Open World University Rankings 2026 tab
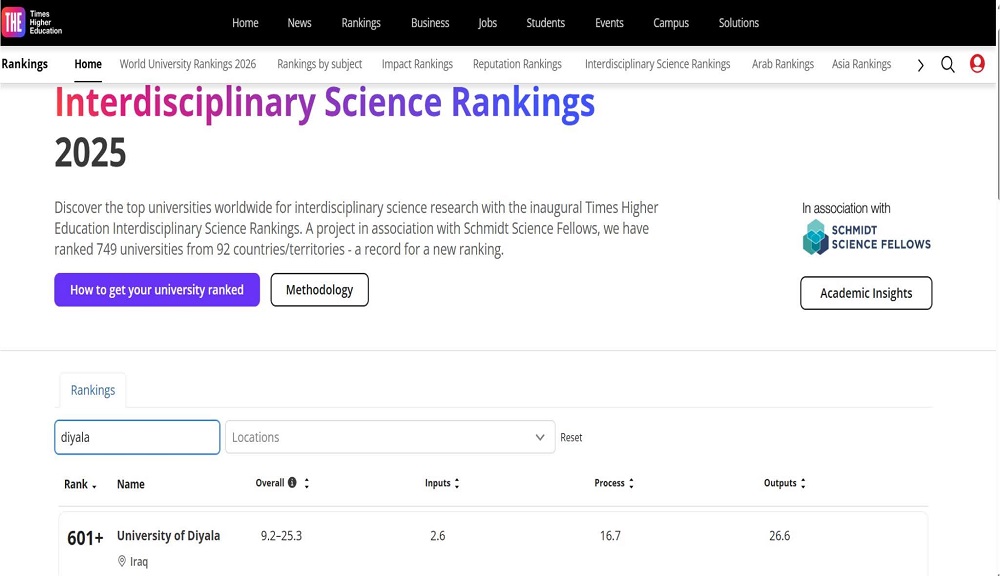This screenshot has width=1000, height=576. coord(188,64)
